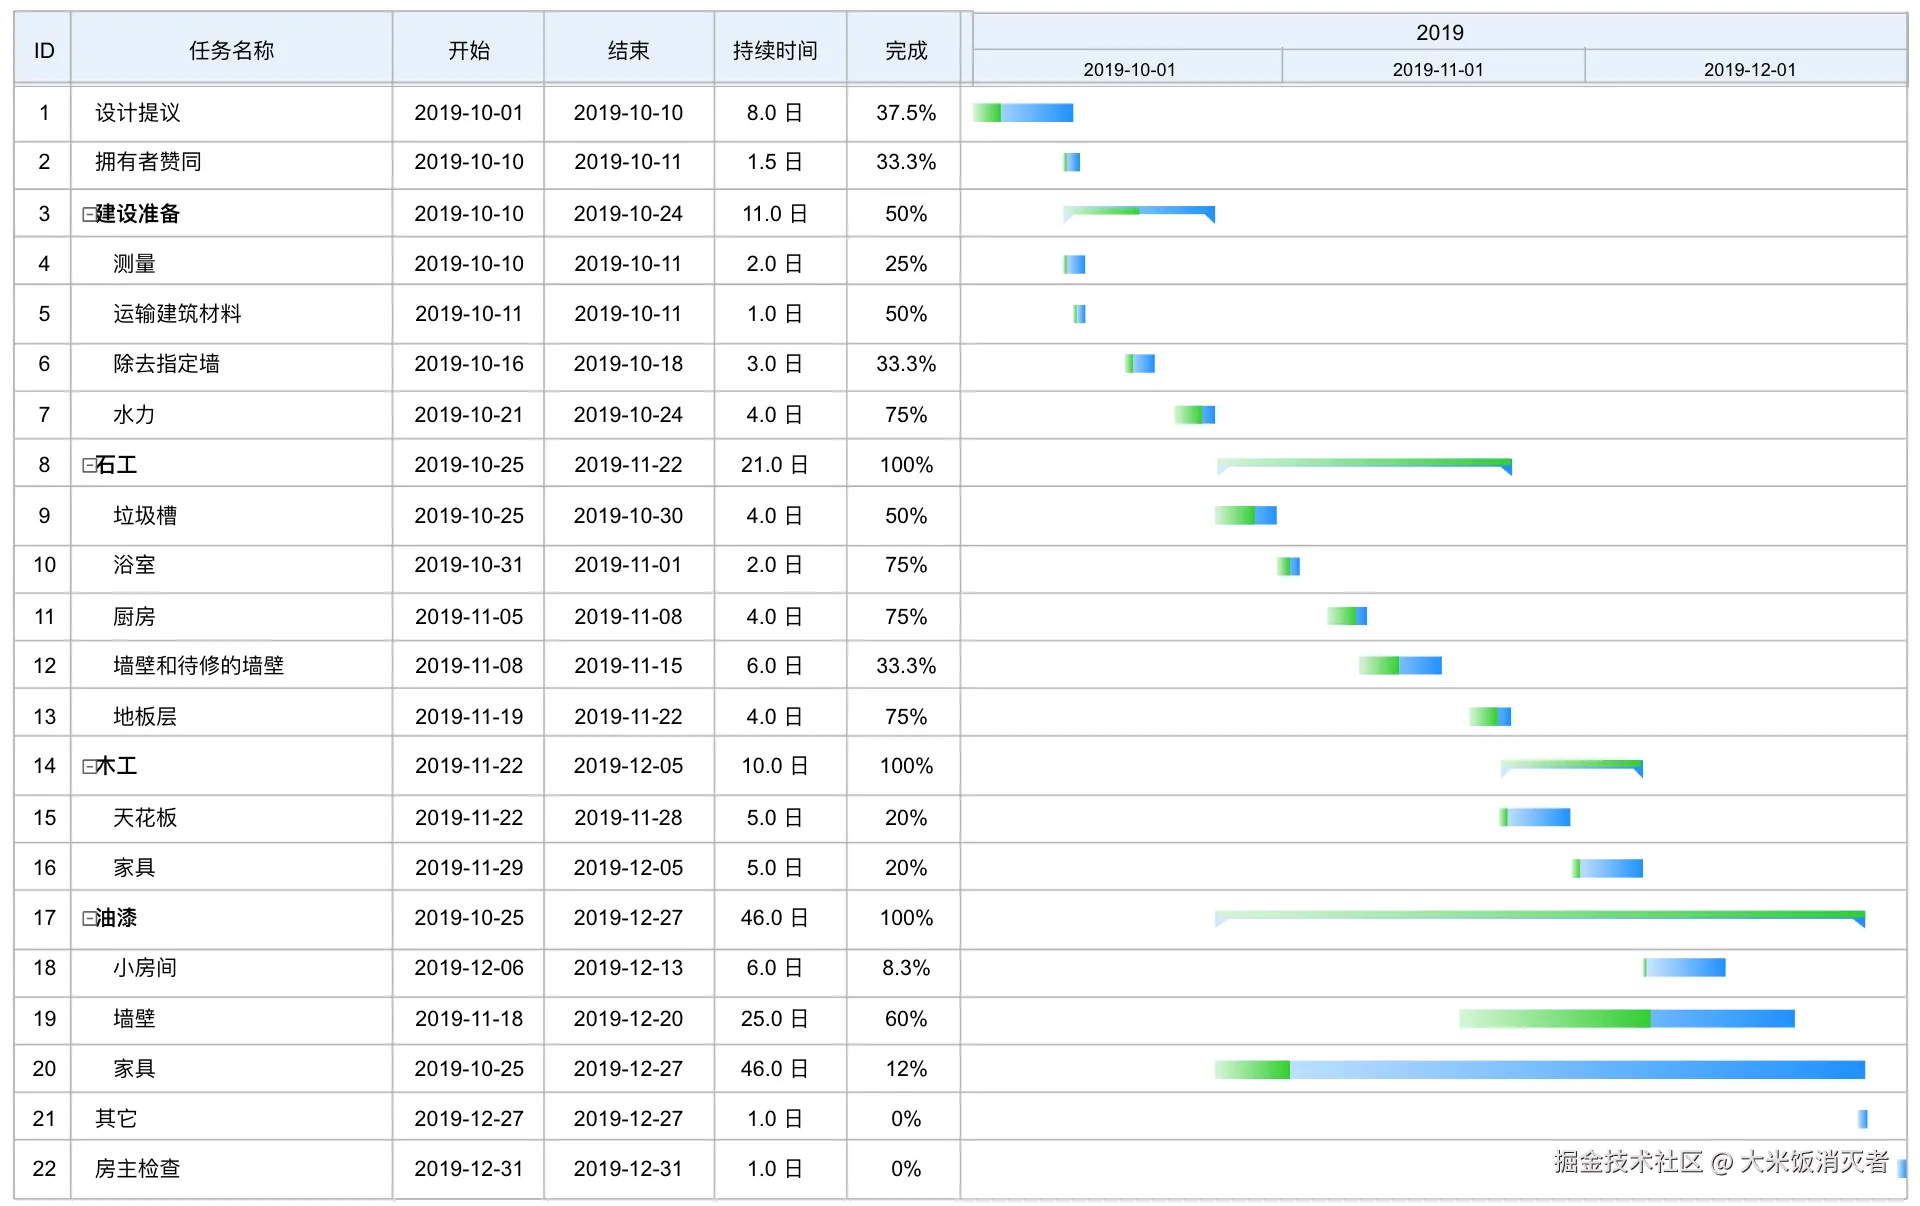
Task: Collapse the 石工 task group
Action: (x=88, y=465)
